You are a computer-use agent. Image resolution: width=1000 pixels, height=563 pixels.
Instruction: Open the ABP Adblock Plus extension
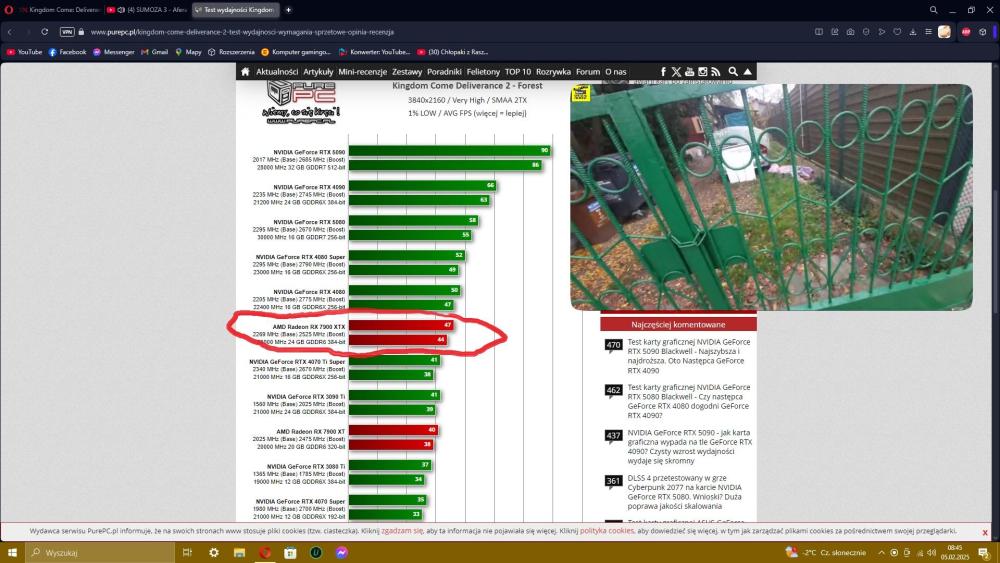point(966,32)
